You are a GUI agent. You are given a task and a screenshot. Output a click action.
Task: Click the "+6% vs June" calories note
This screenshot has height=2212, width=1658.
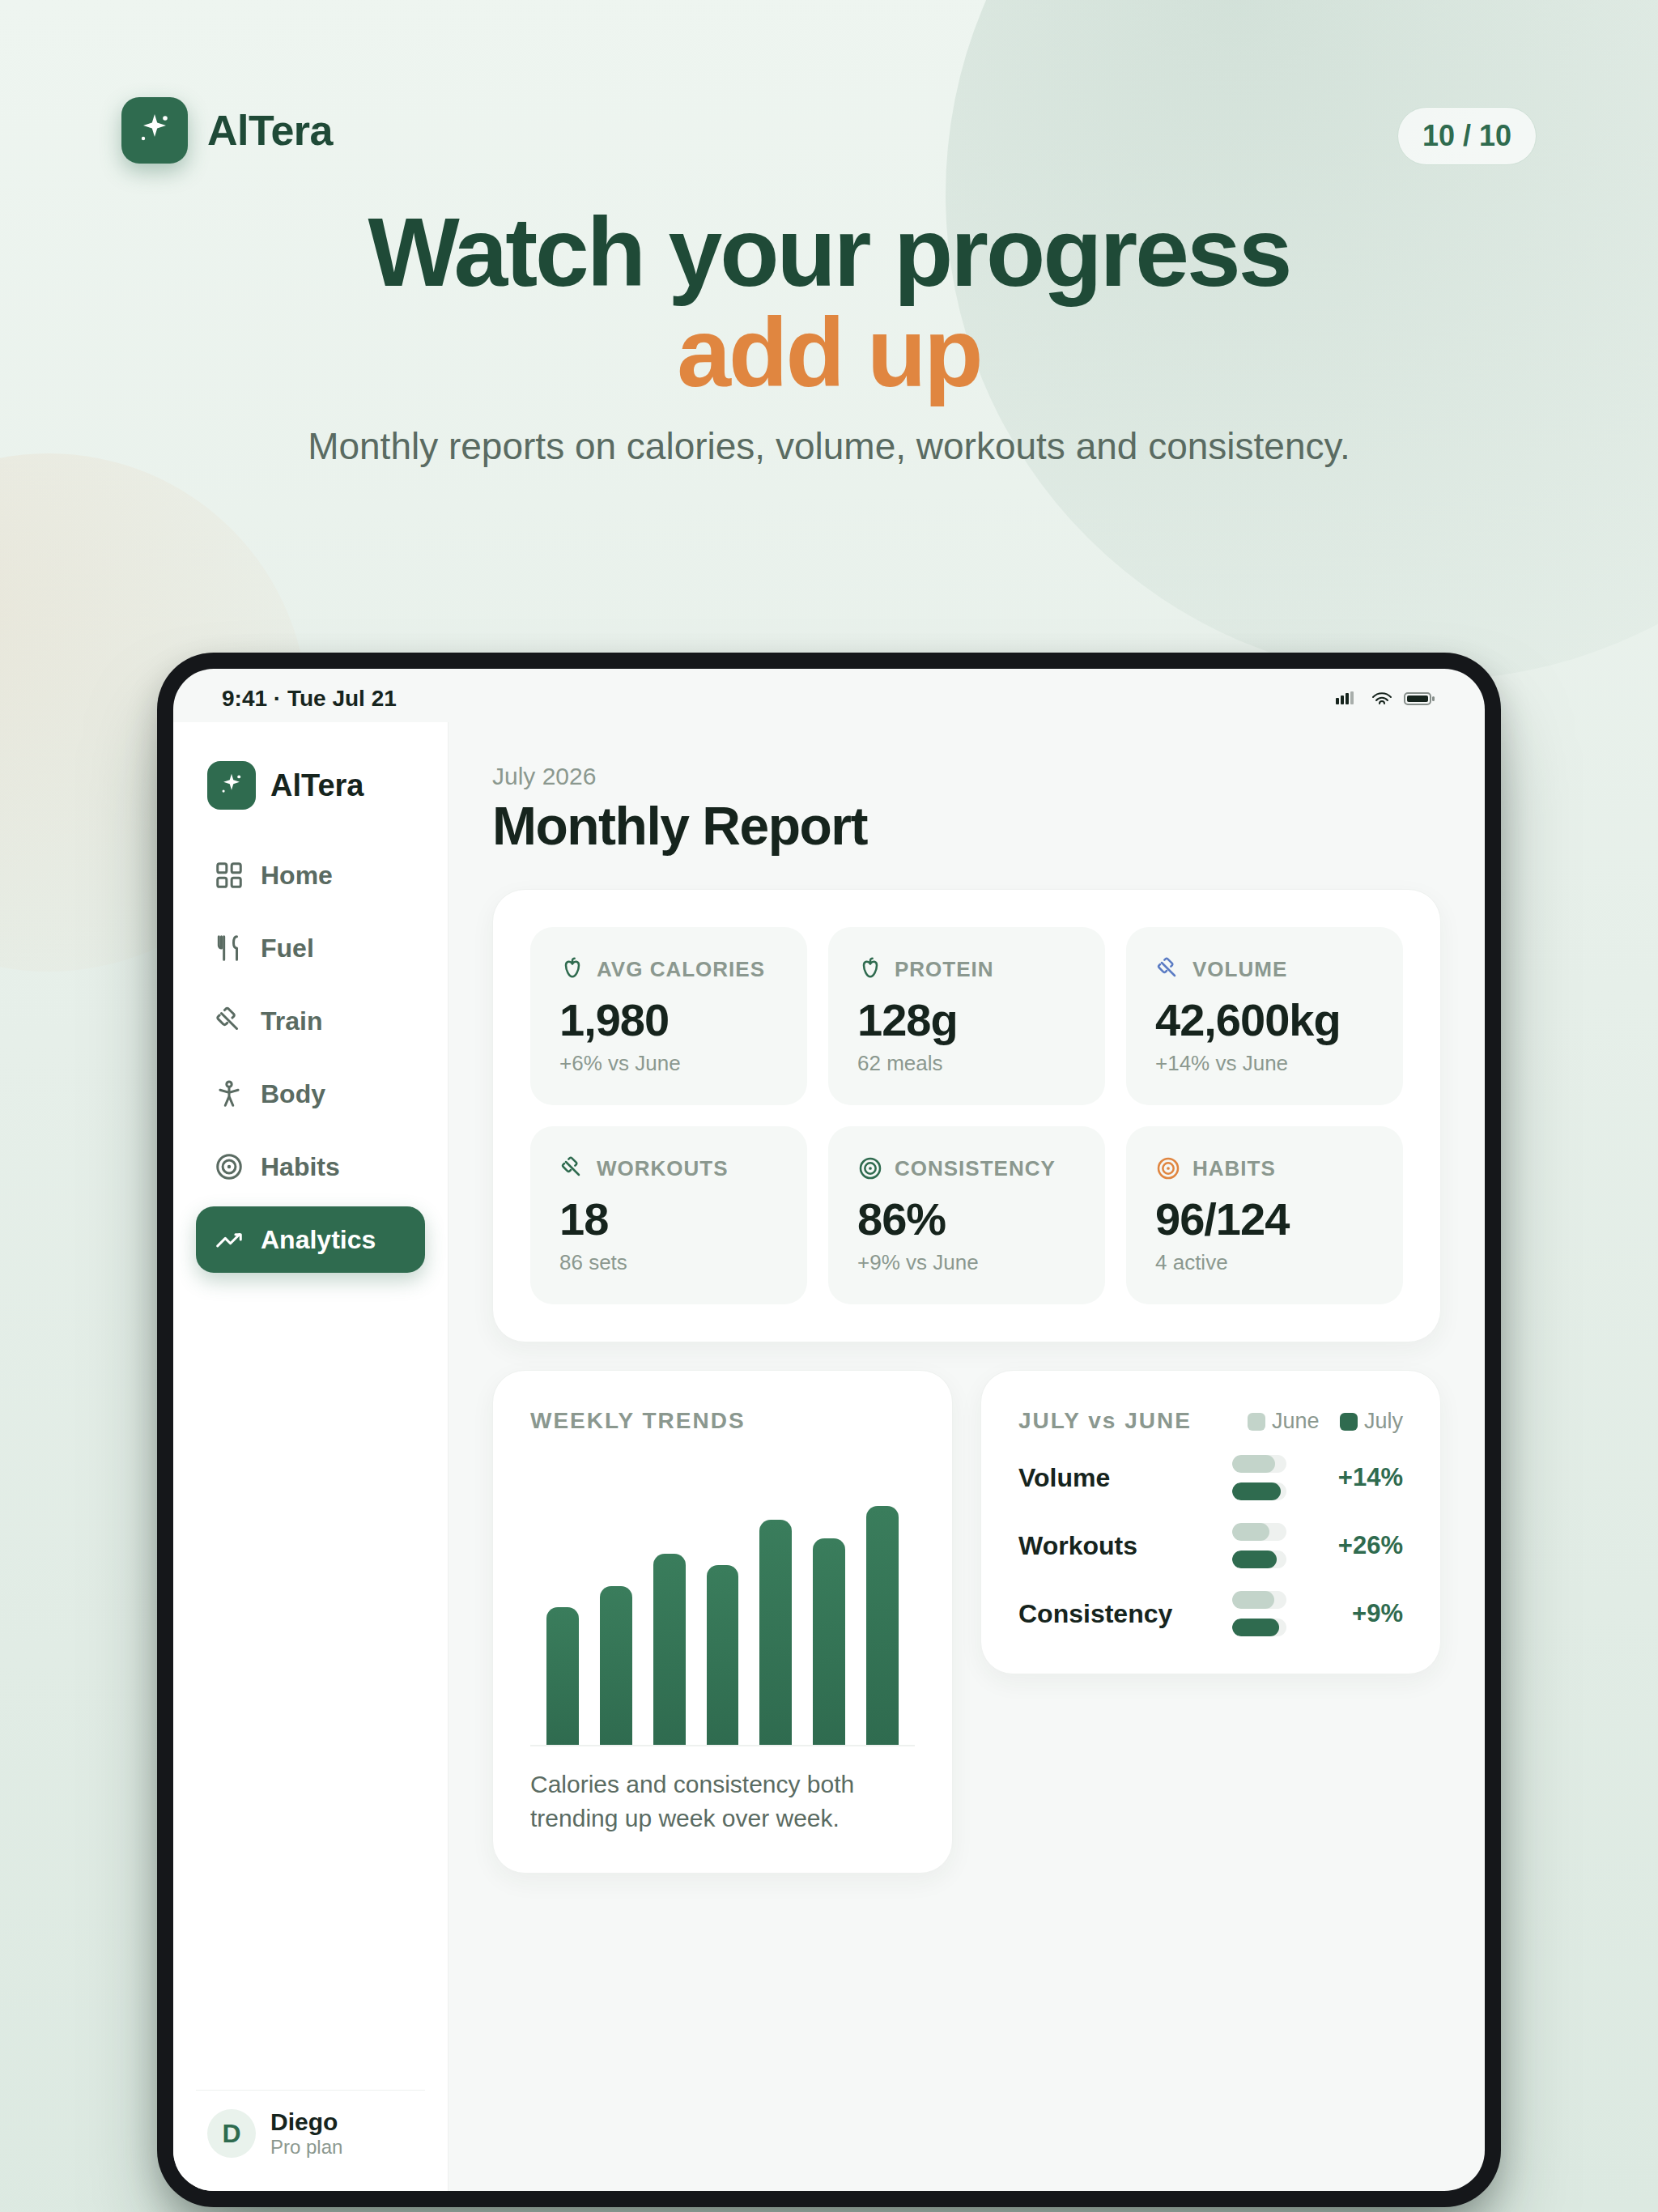click(620, 1063)
